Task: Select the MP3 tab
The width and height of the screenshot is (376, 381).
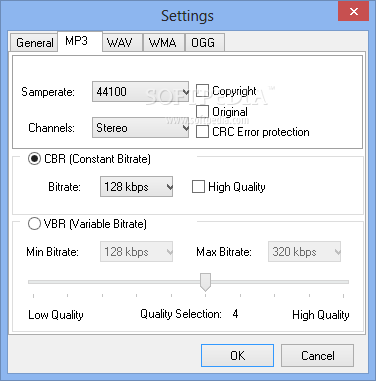Action: click(80, 41)
